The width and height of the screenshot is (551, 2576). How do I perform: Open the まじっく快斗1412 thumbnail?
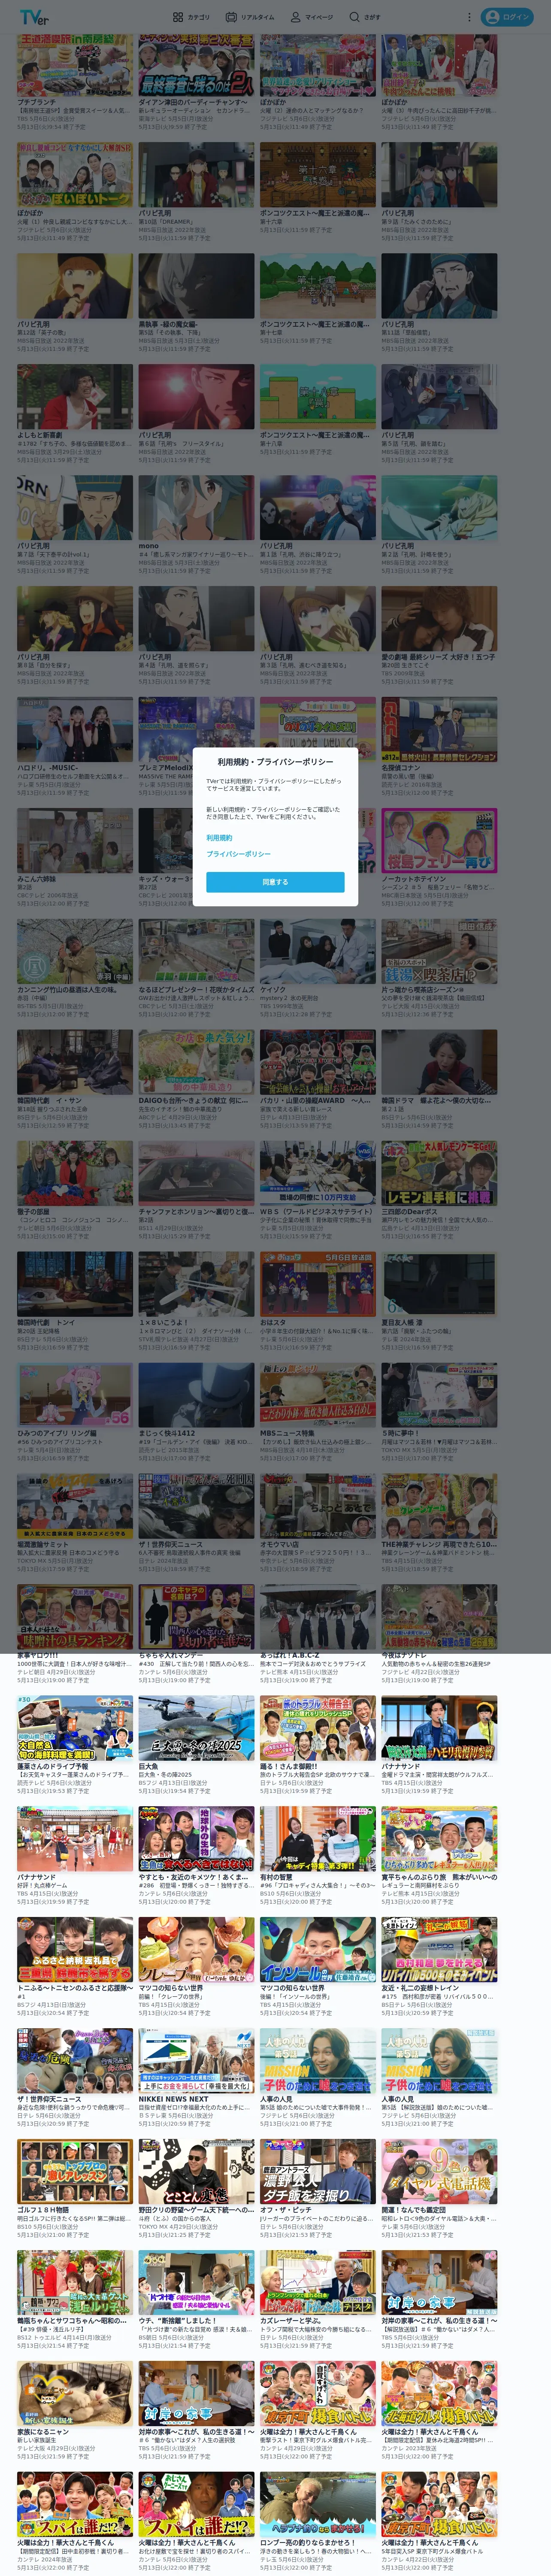click(x=196, y=1395)
